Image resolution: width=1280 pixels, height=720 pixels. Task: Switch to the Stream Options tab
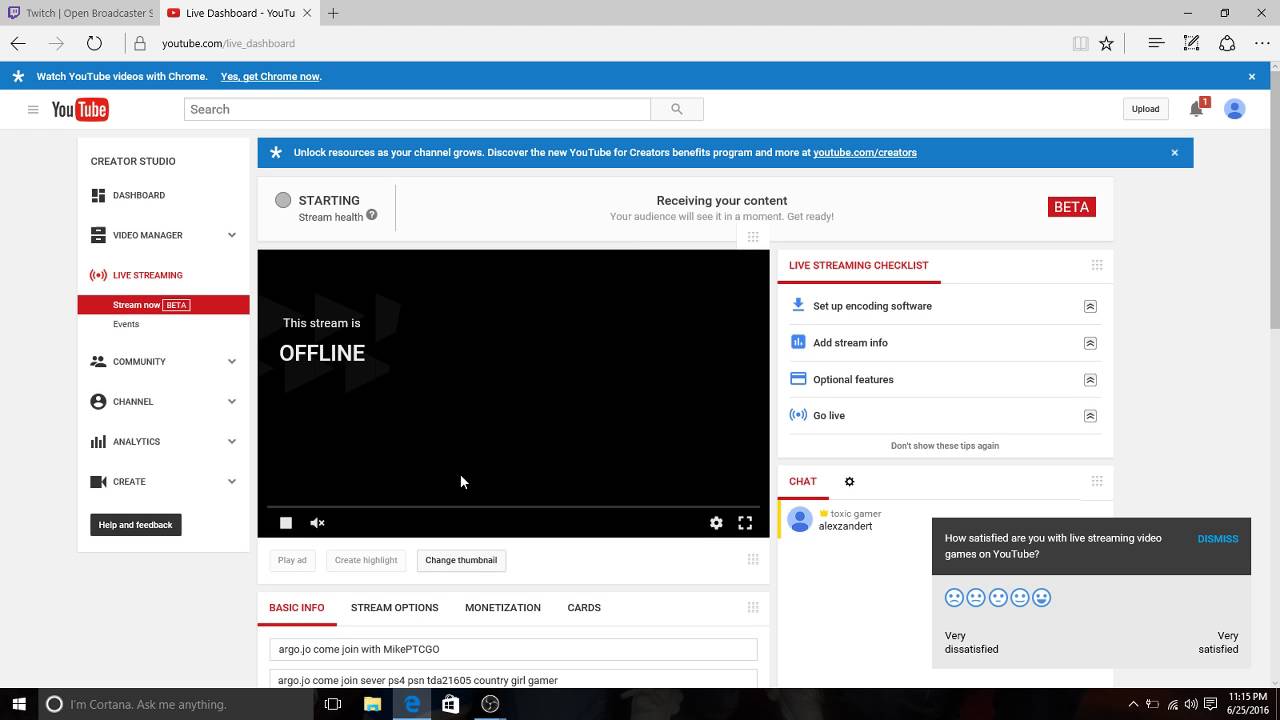coord(394,608)
